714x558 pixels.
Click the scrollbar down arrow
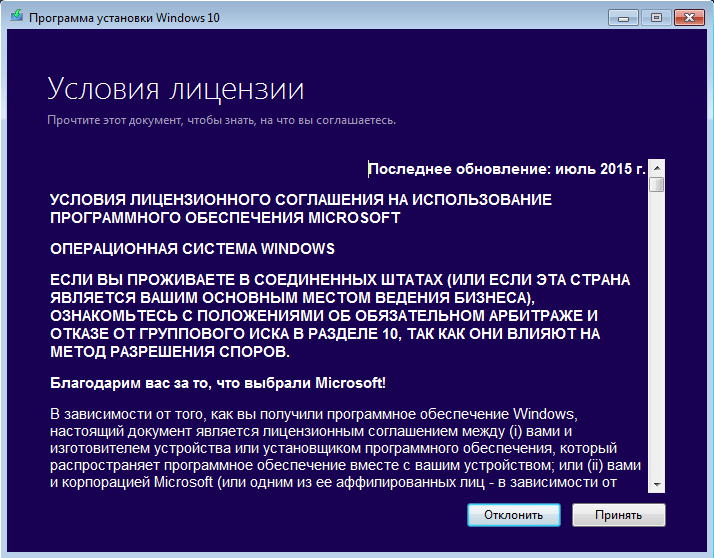(657, 485)
